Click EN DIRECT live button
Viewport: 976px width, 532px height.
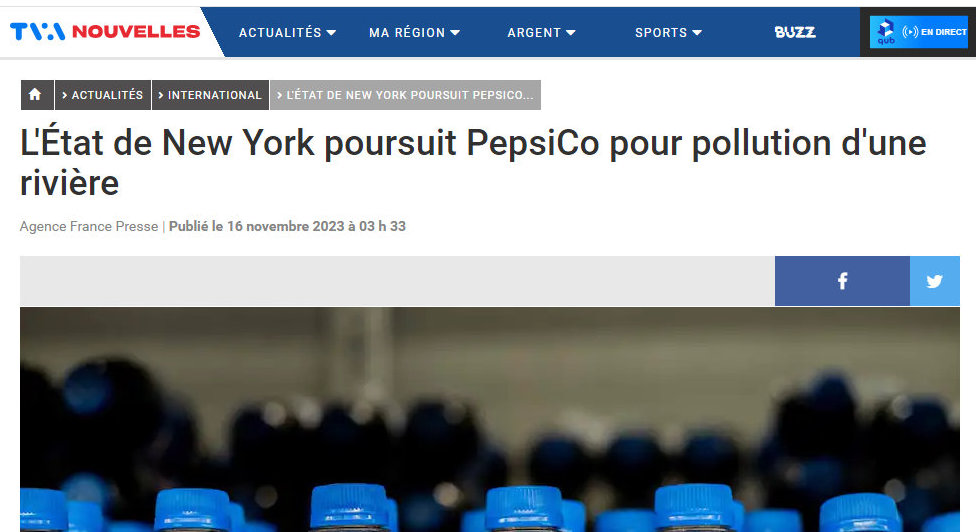tap(919, 32)
